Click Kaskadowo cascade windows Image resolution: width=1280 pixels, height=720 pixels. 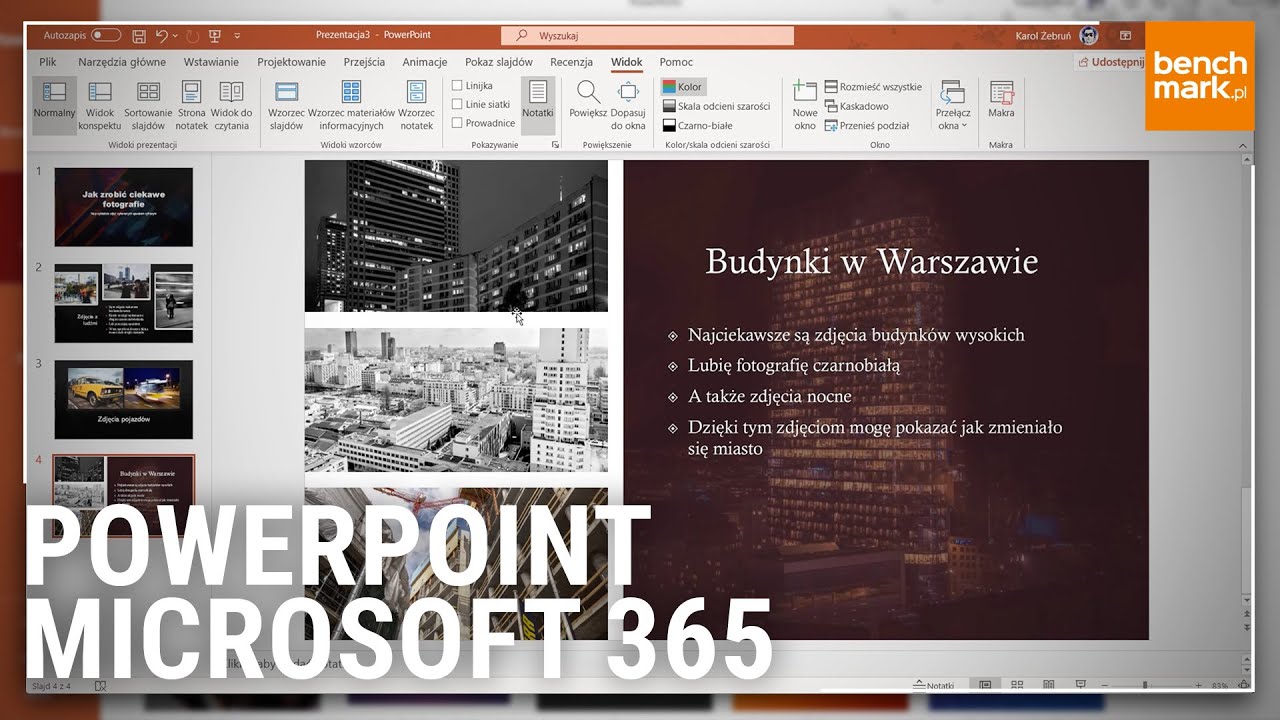pos(857,106)
